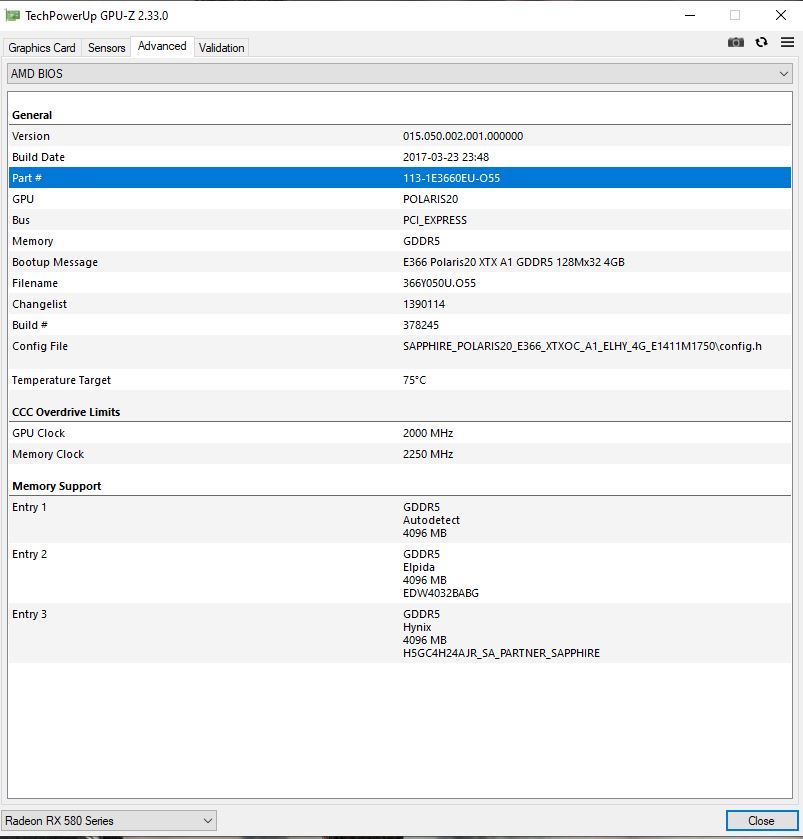Viewport: 803px width, 839px height.
Task: Click the EDW4032BABG memory part
Action: click(441, 593)
